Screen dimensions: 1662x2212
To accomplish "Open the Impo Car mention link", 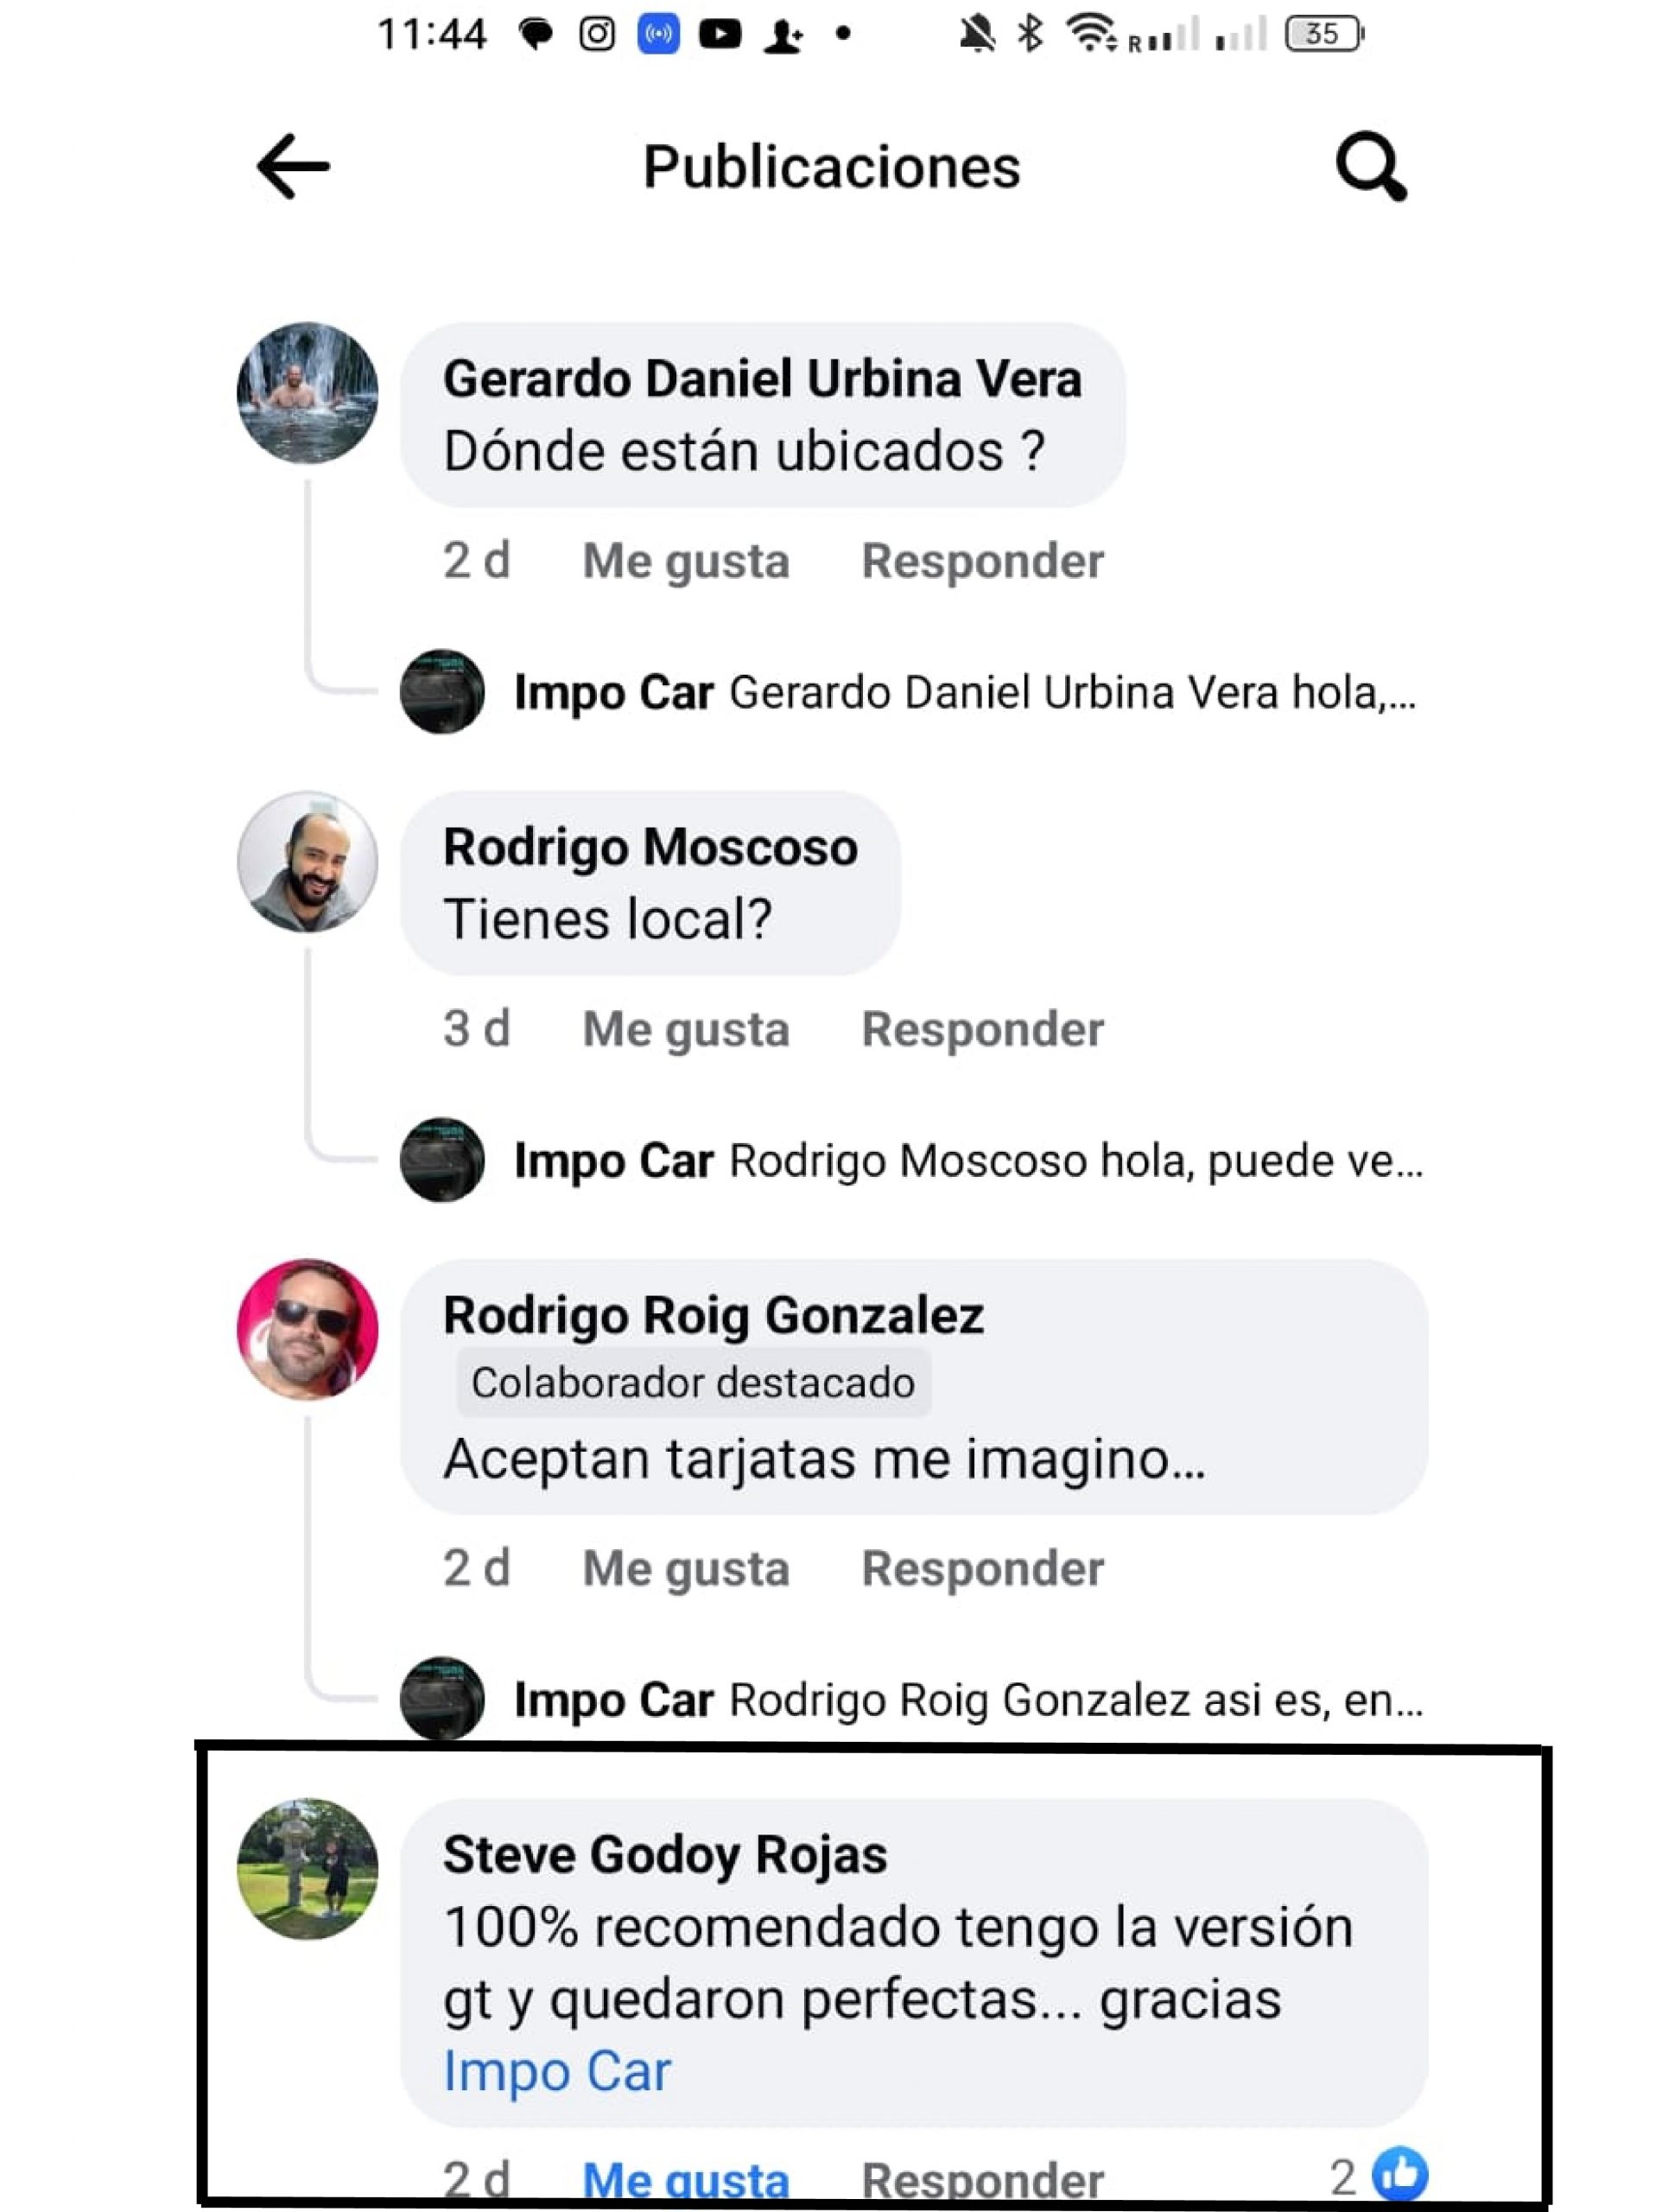I will click(x=557, y=2070).
